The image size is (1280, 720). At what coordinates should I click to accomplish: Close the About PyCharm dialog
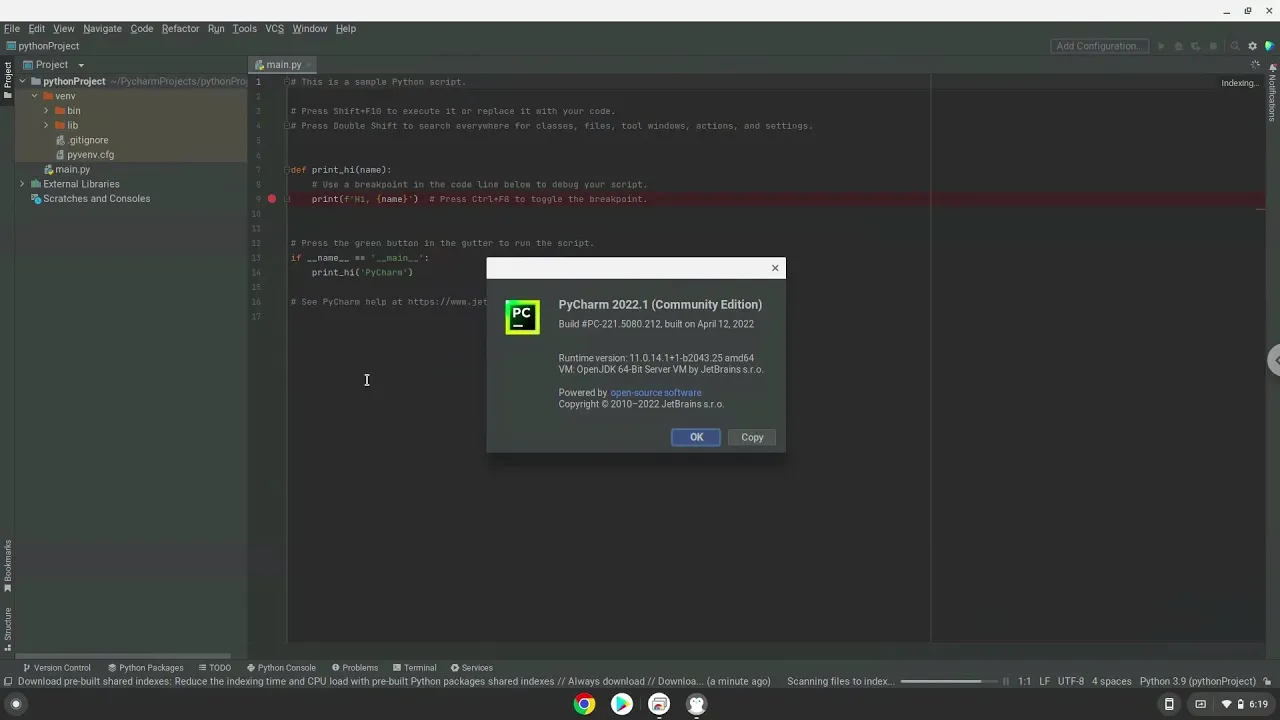tap(775, 268)
